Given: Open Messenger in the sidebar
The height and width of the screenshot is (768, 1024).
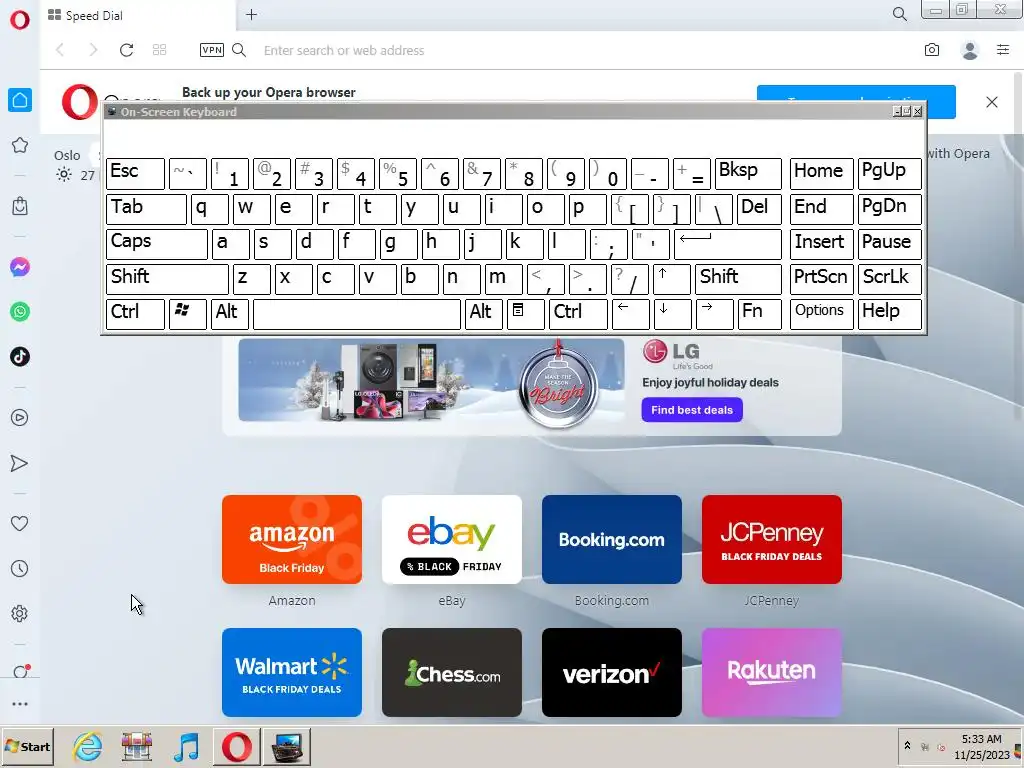Looking at the screenshot, I should [20, 267].
